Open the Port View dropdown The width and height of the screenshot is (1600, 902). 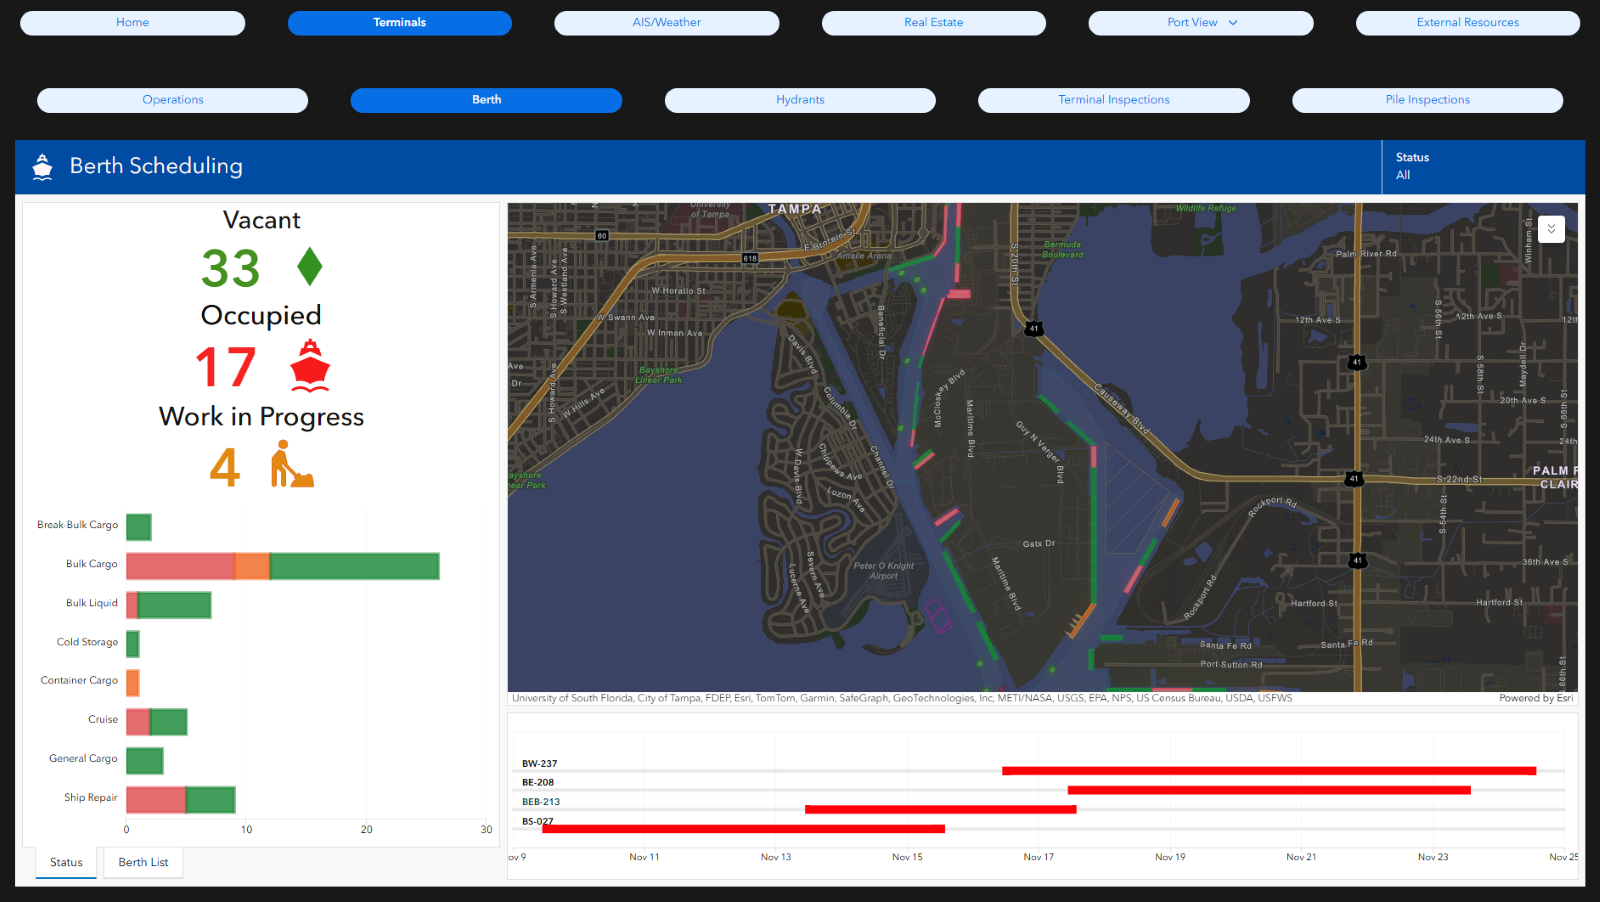(x=1200, y=22)
